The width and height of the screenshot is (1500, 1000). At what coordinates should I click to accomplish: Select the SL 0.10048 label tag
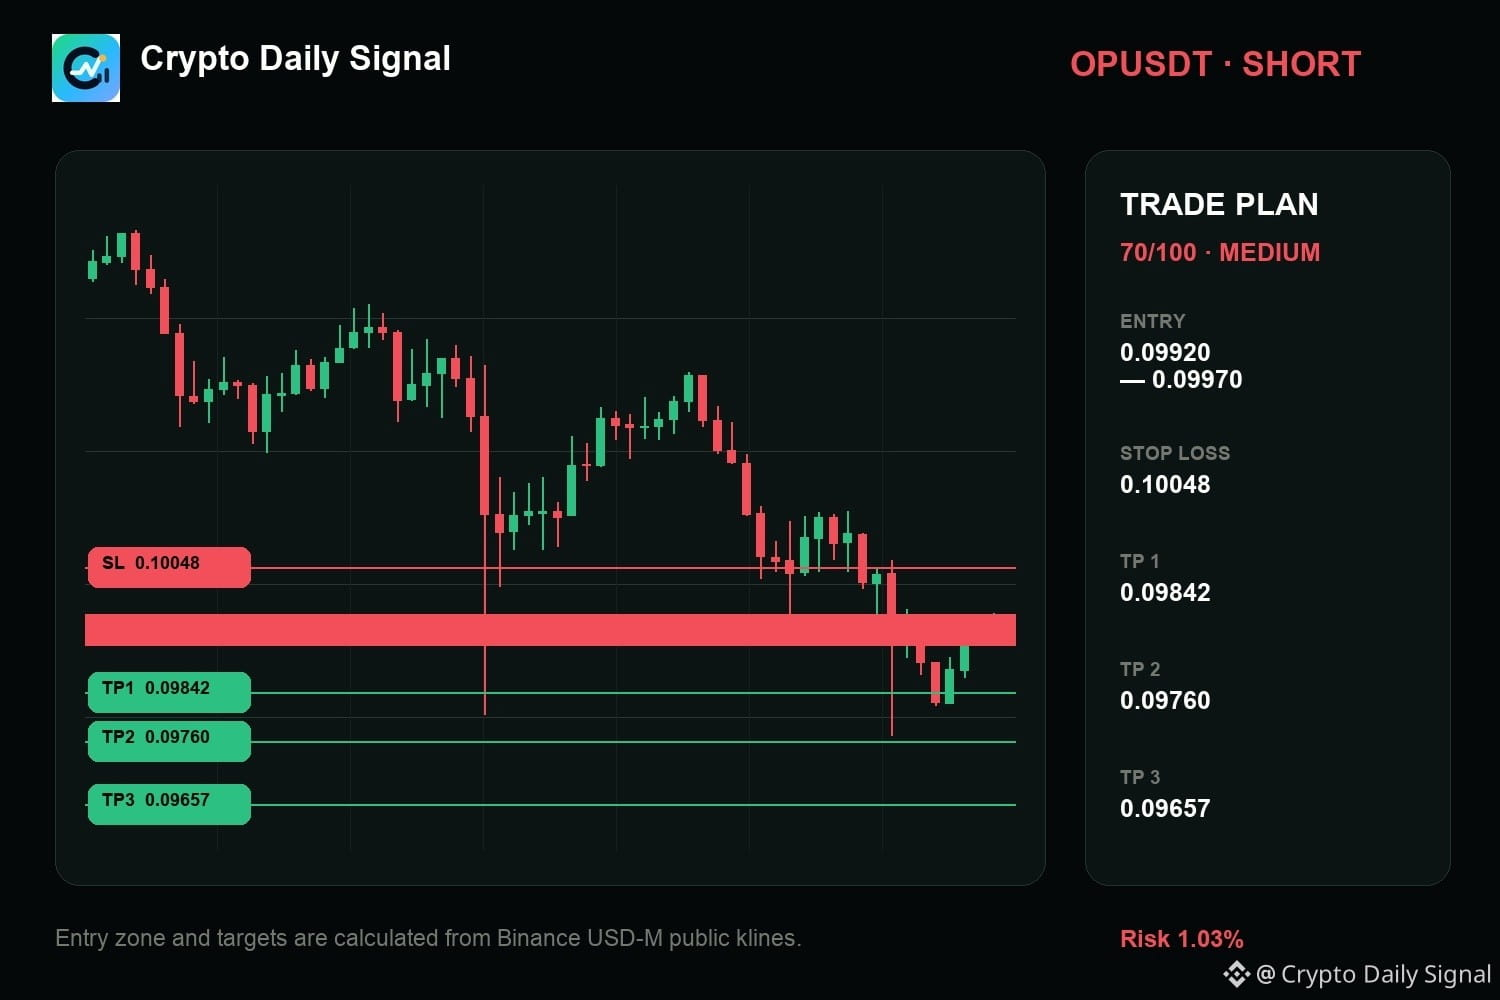tap(169, 567)
